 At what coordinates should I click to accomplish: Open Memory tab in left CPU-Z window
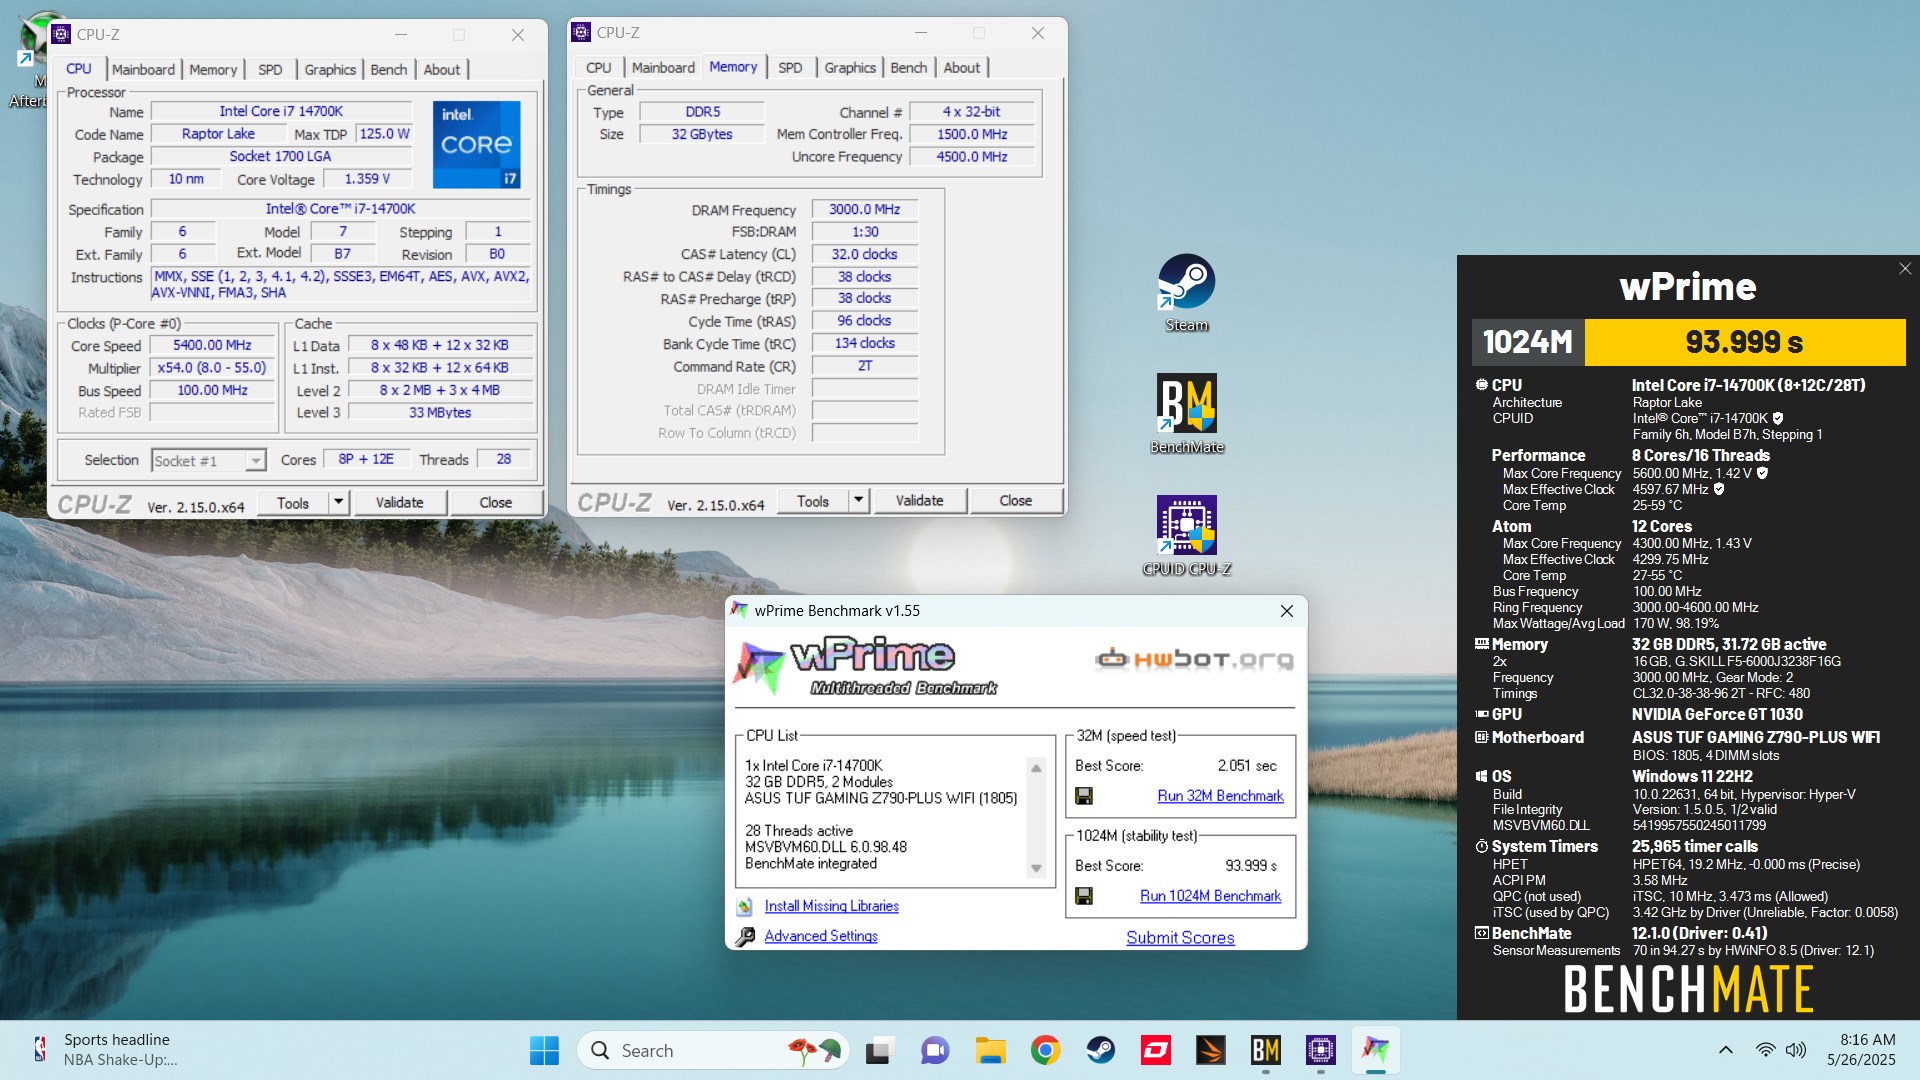point(213,69)
